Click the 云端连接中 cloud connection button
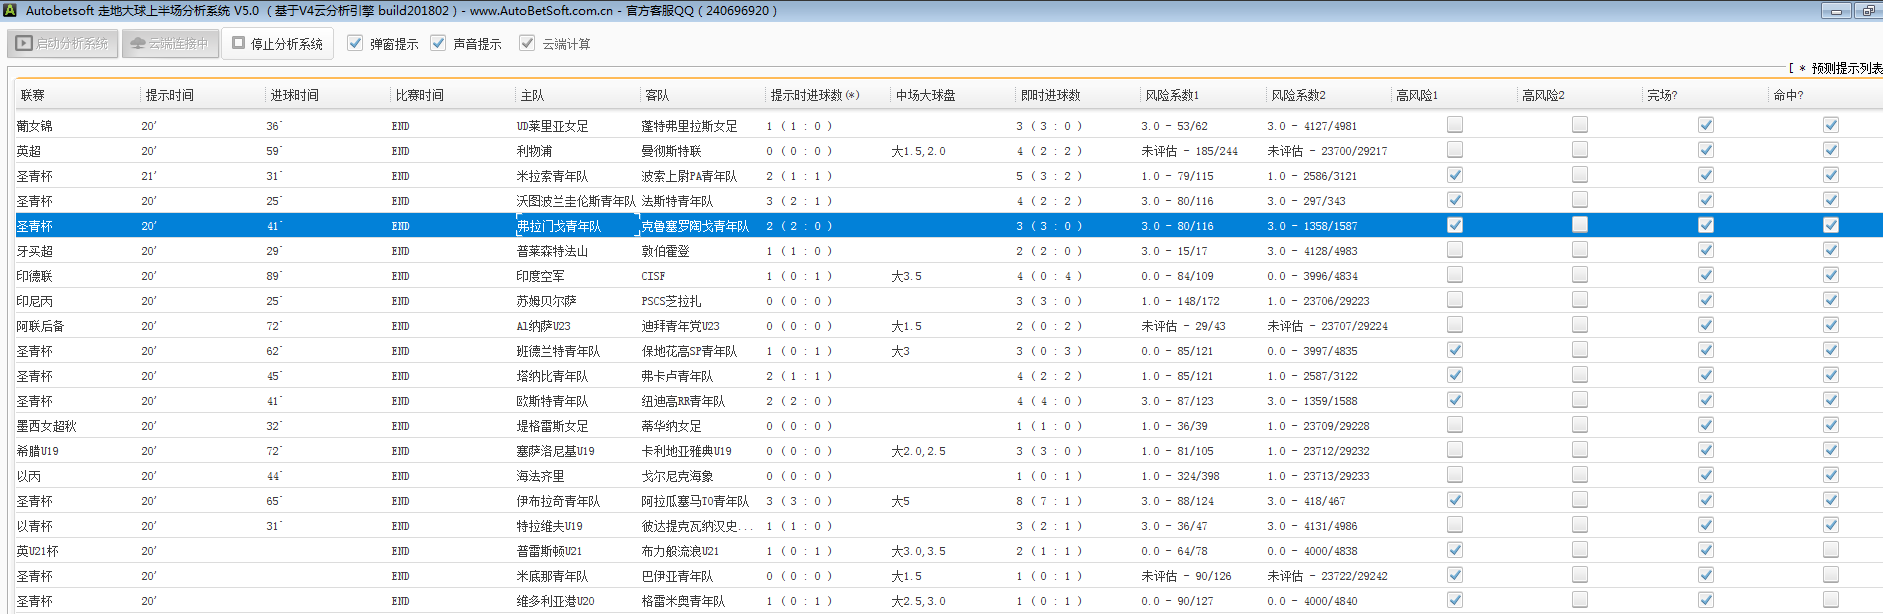This screenshot has width=1883, height=614. (170, 44)
